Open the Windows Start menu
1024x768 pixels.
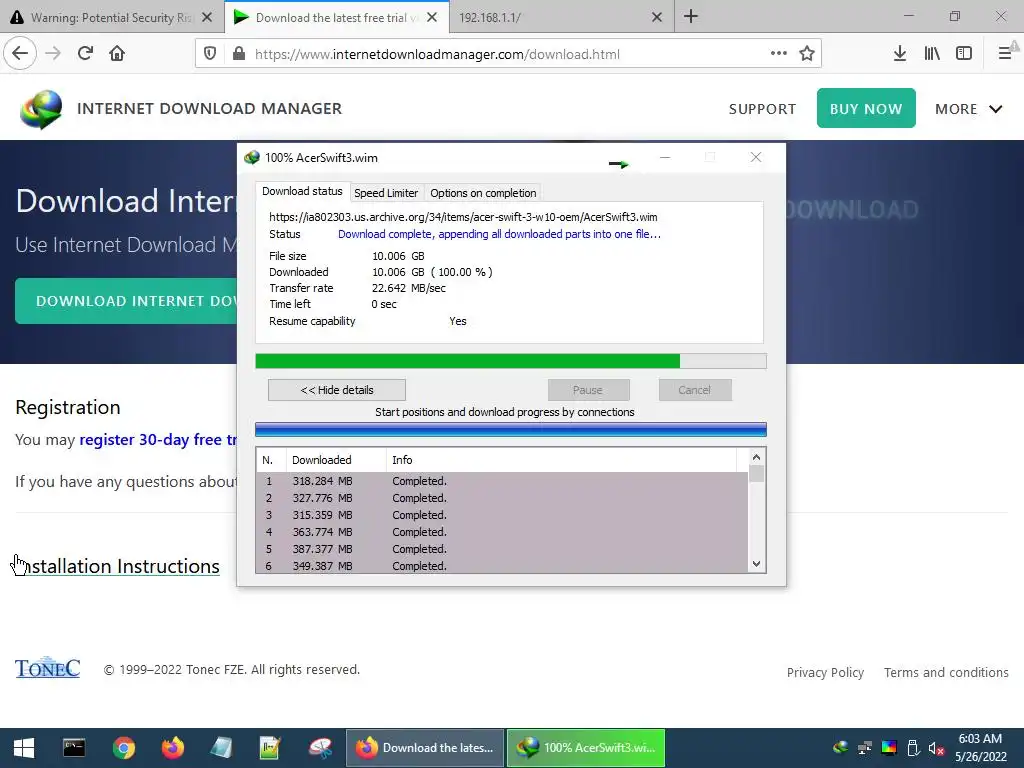[x=24, y=748]
